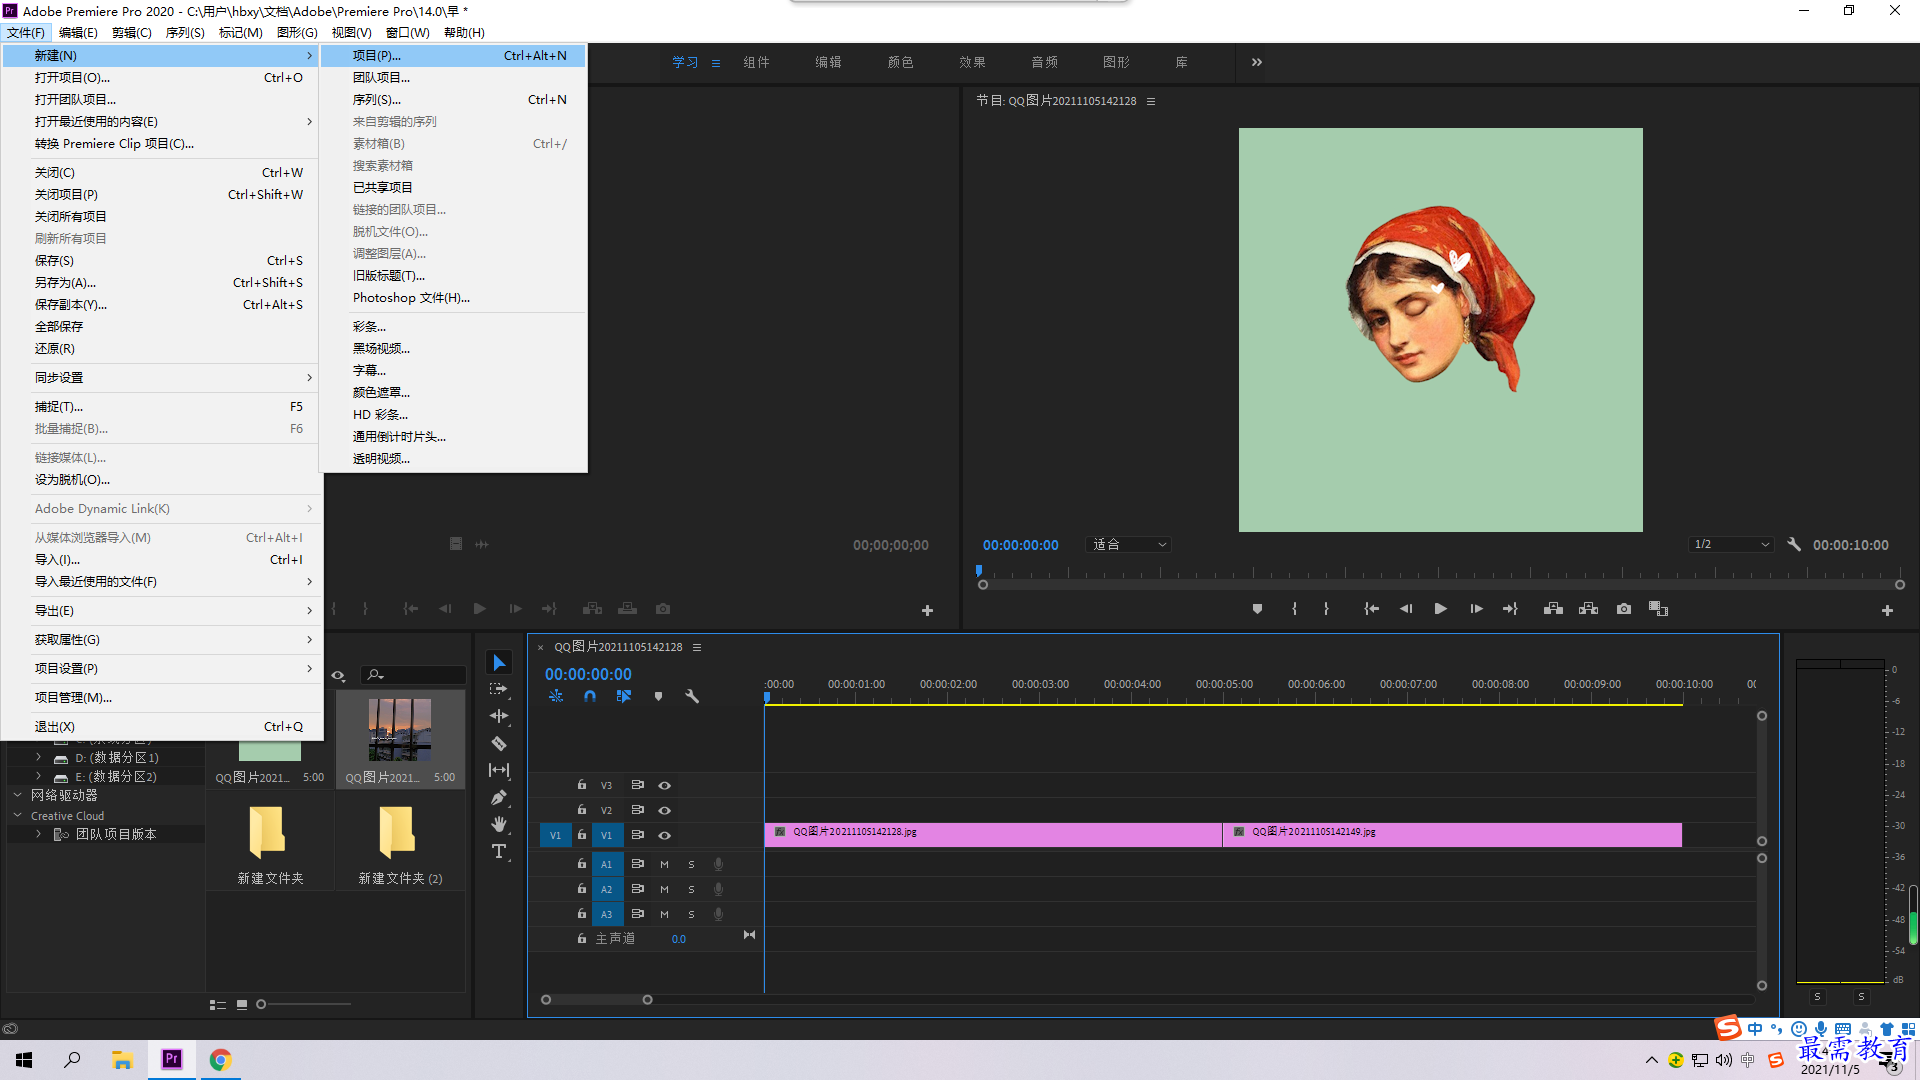Select the Pen tool
The image size is (1920, 1080).
[x=499, y=797]
